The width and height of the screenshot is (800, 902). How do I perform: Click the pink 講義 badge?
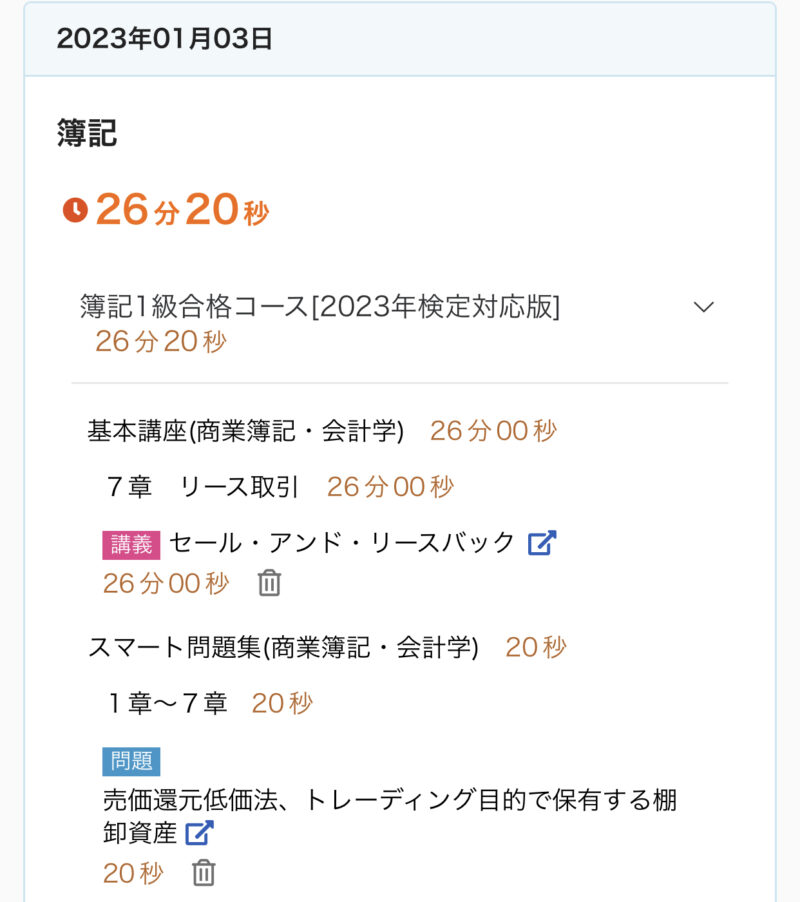(x=131, y=544)
